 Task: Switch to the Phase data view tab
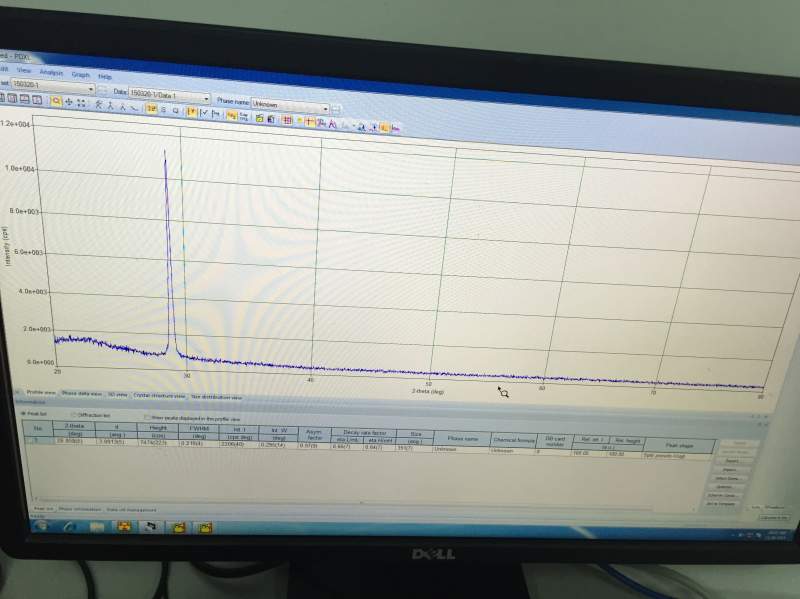point(81,393)
